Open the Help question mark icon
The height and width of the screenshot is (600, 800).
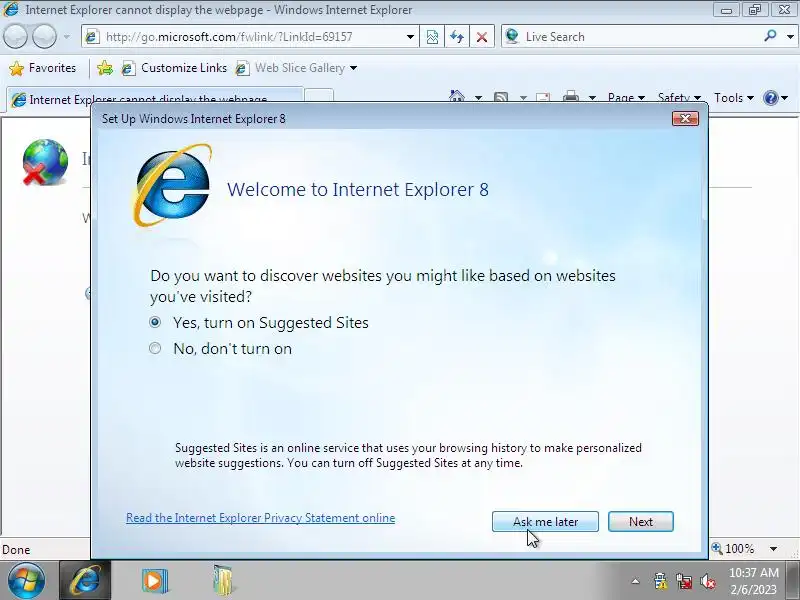tap(771, 97)
